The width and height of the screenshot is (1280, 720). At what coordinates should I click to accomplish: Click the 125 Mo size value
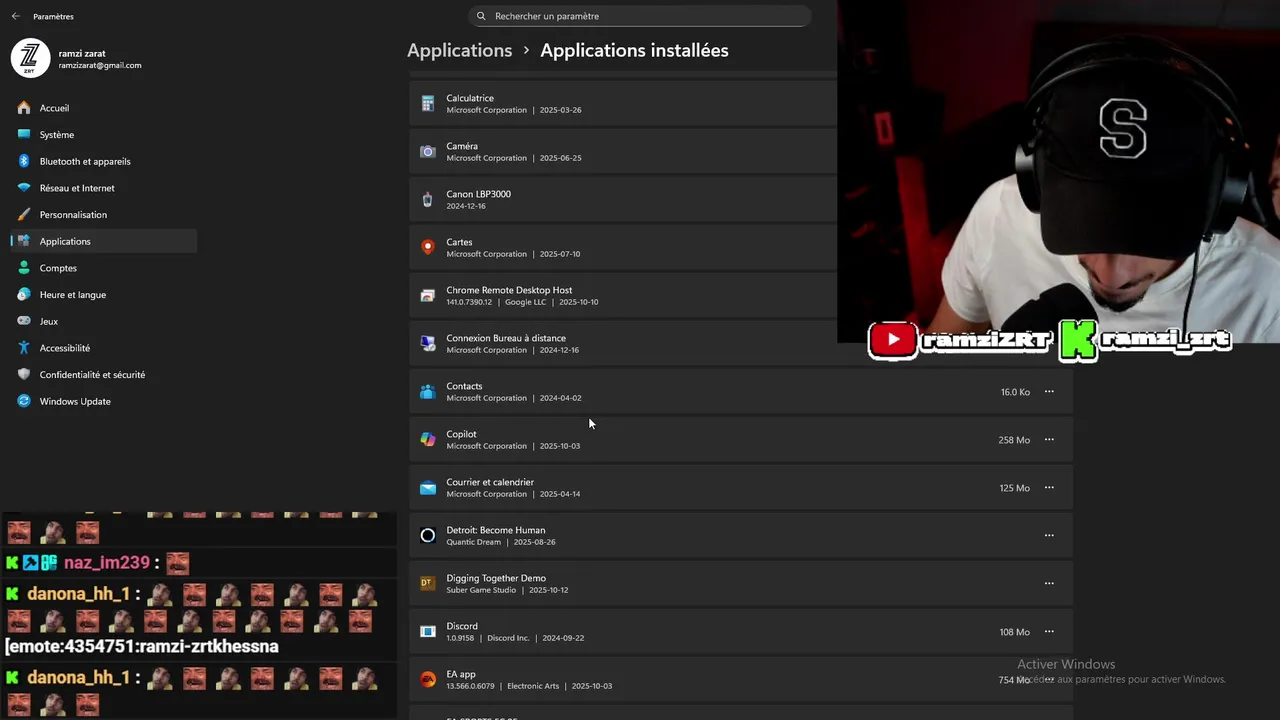click(x=1014, y=488)
